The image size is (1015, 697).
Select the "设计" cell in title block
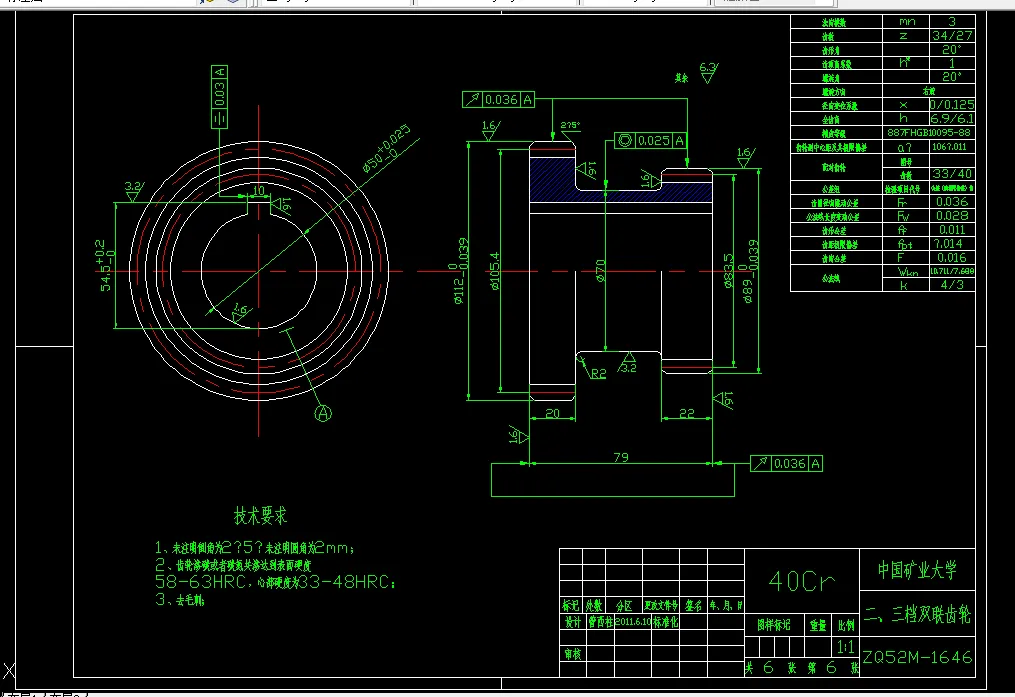(572, 621)
